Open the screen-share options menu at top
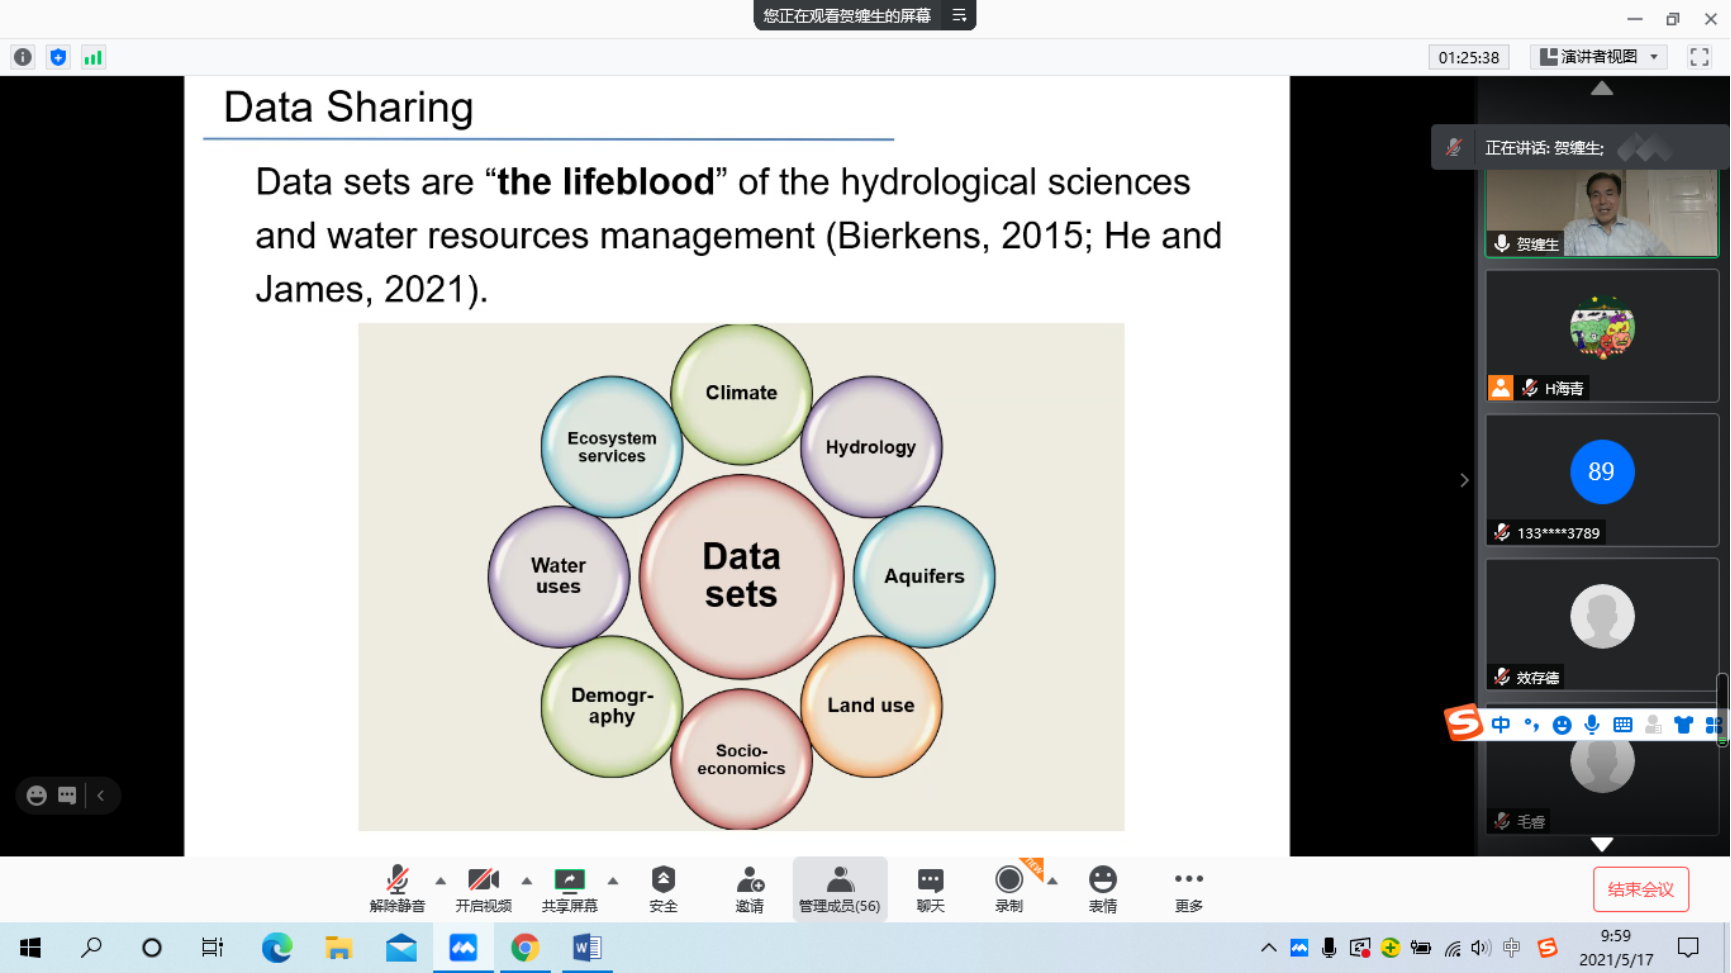 tap(959, 15)
